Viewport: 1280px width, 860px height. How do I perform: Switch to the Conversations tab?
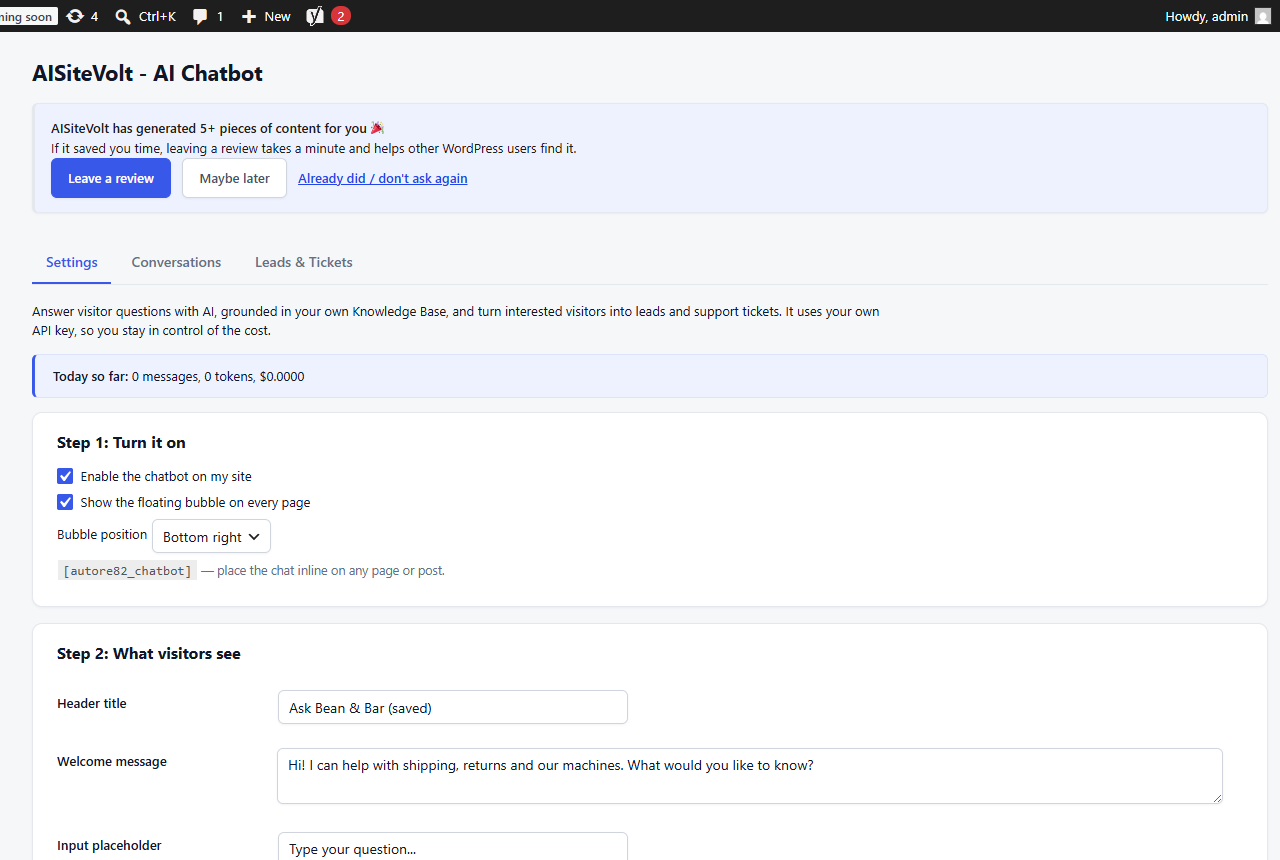coord(176,262)
